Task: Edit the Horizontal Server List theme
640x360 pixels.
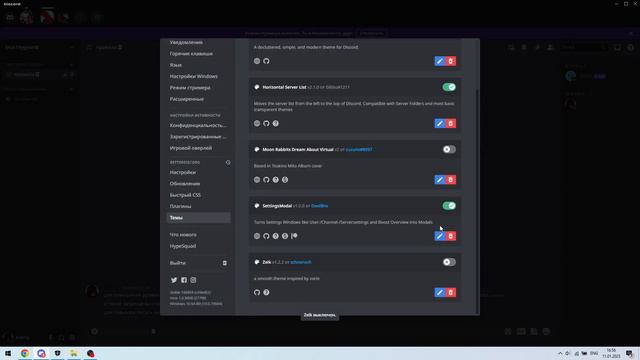Action: (440, 123)
